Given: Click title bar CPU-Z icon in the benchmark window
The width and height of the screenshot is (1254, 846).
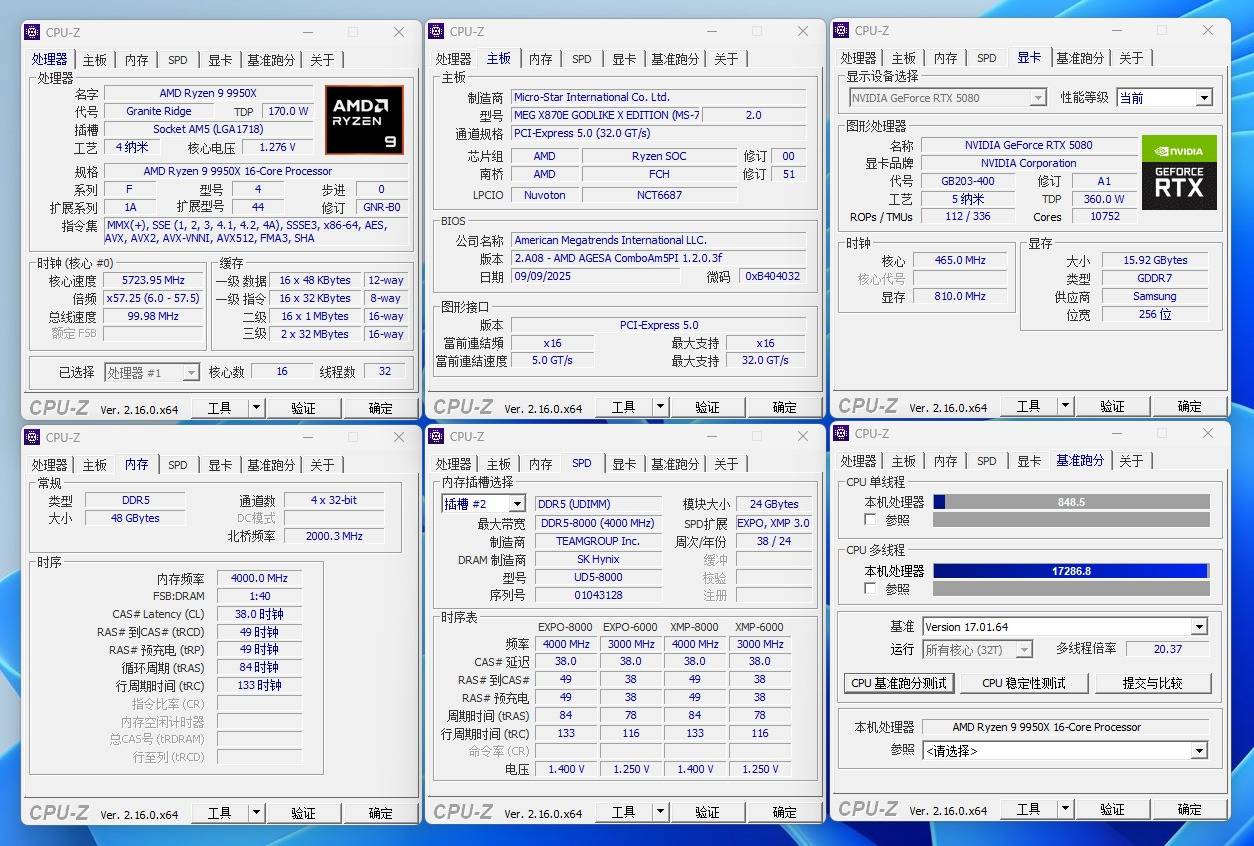Looking at the screenshot, I should 841,433.
